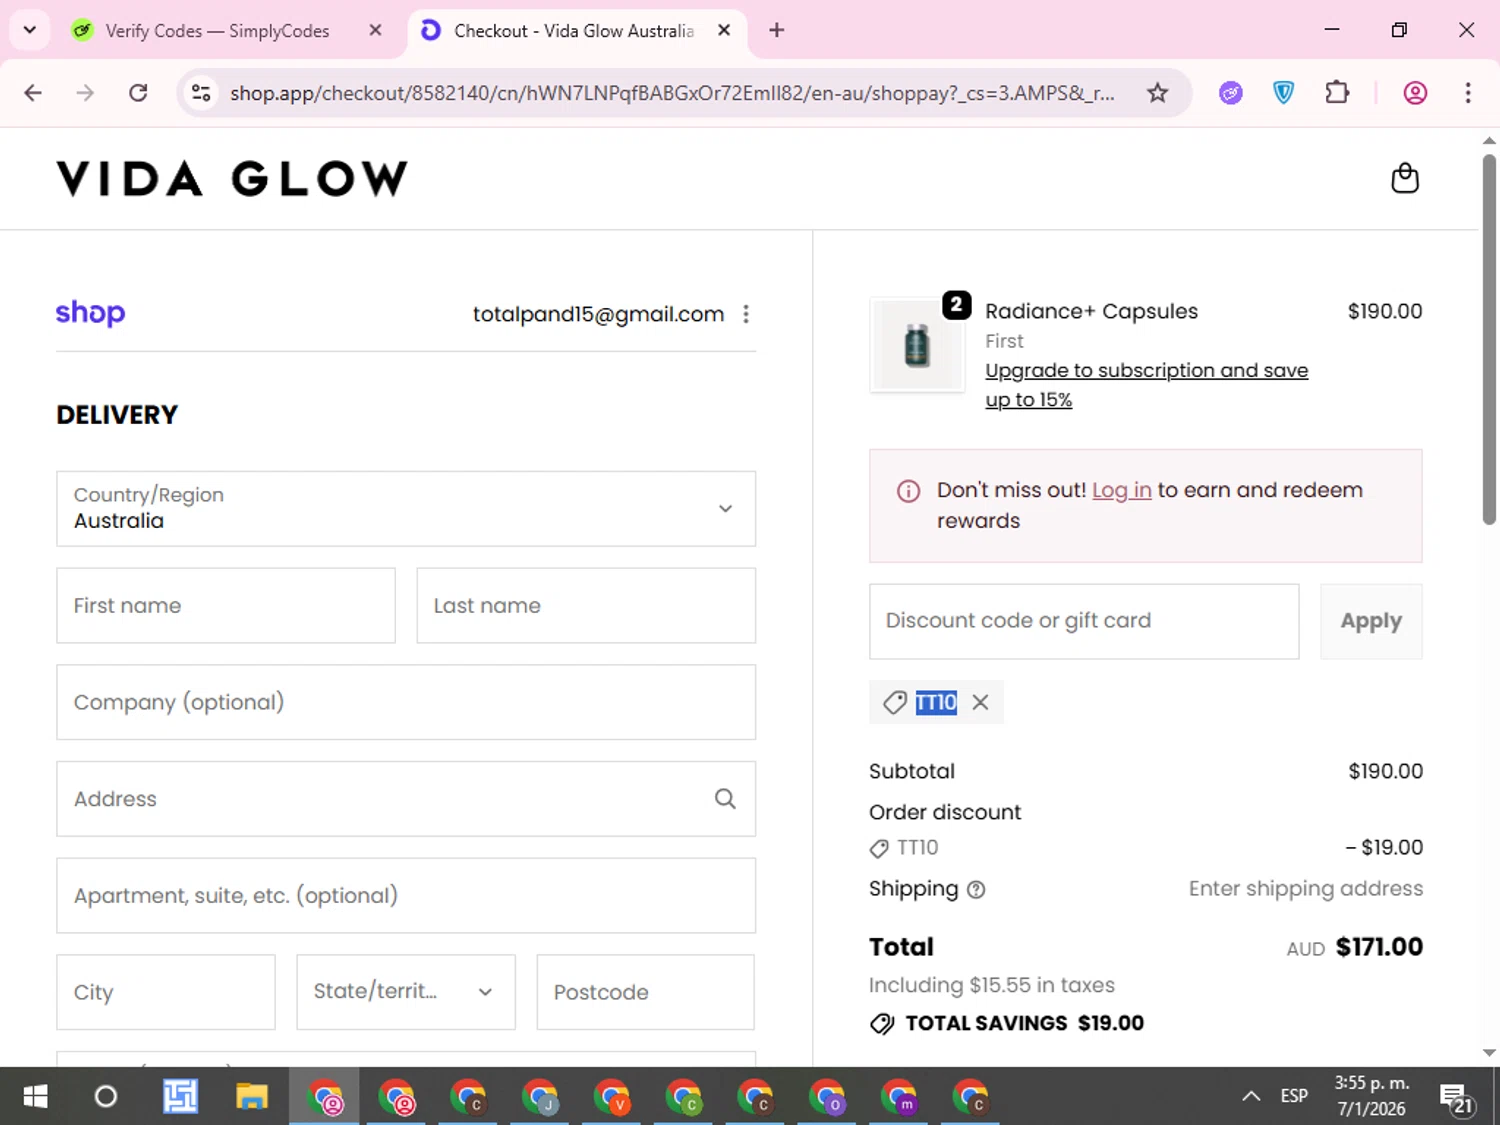This screenshot has height=1125, width=1500.
Task: Click the Log in rewards link
Action: [x=1121, y=490]
